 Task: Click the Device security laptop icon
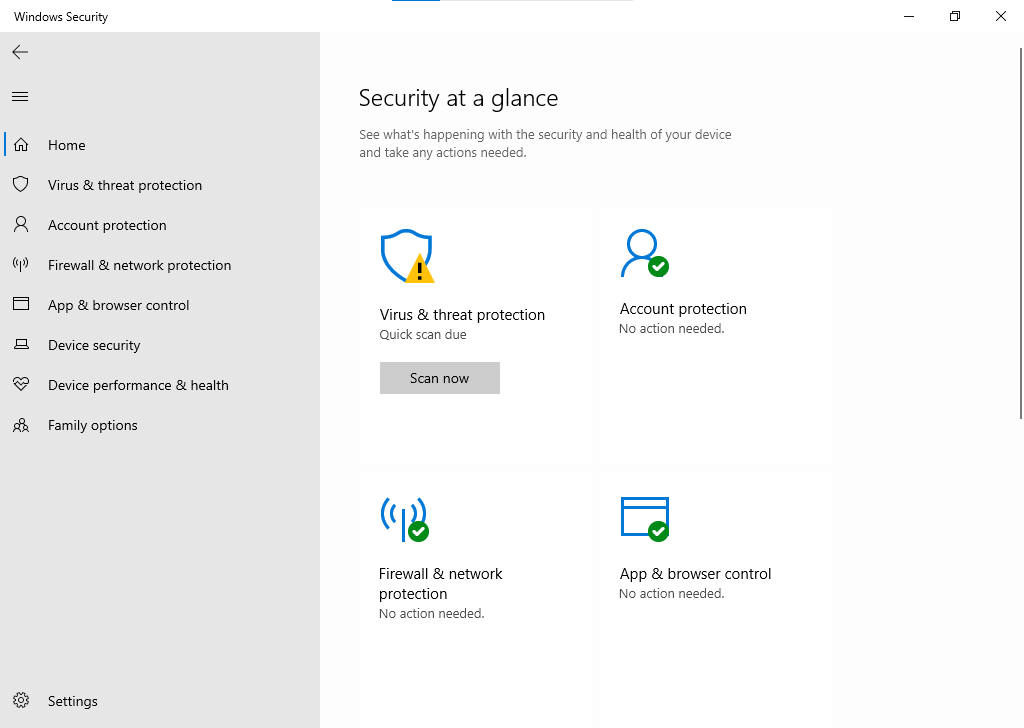coord(21,345)
